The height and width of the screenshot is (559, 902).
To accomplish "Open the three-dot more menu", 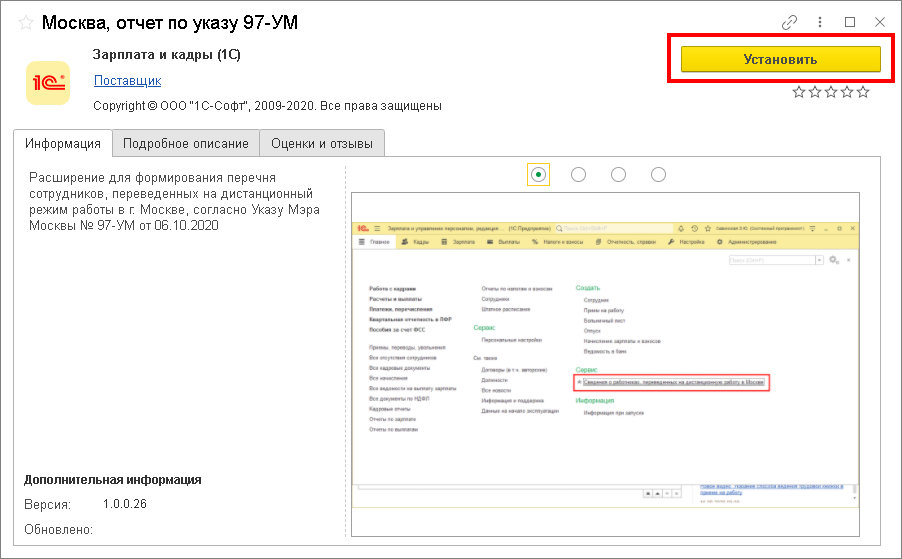I will (820, 22).
